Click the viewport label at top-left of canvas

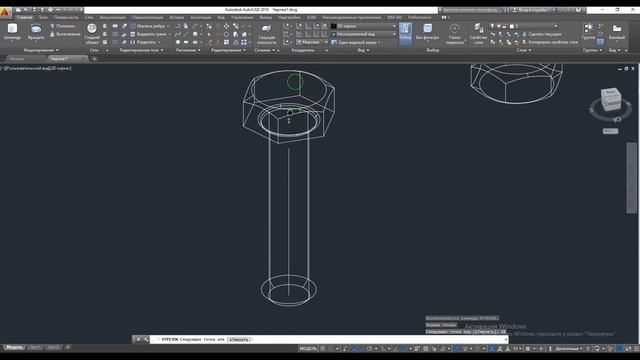click(x=36, y=68)
